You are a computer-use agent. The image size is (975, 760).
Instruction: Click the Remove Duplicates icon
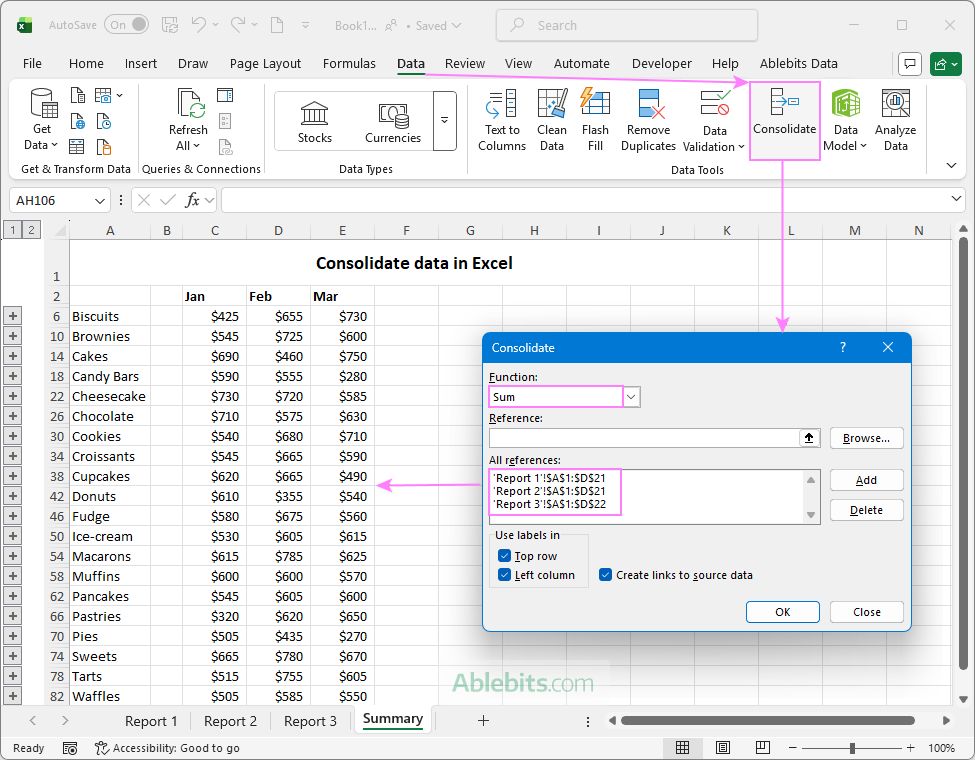coord(648,105)
